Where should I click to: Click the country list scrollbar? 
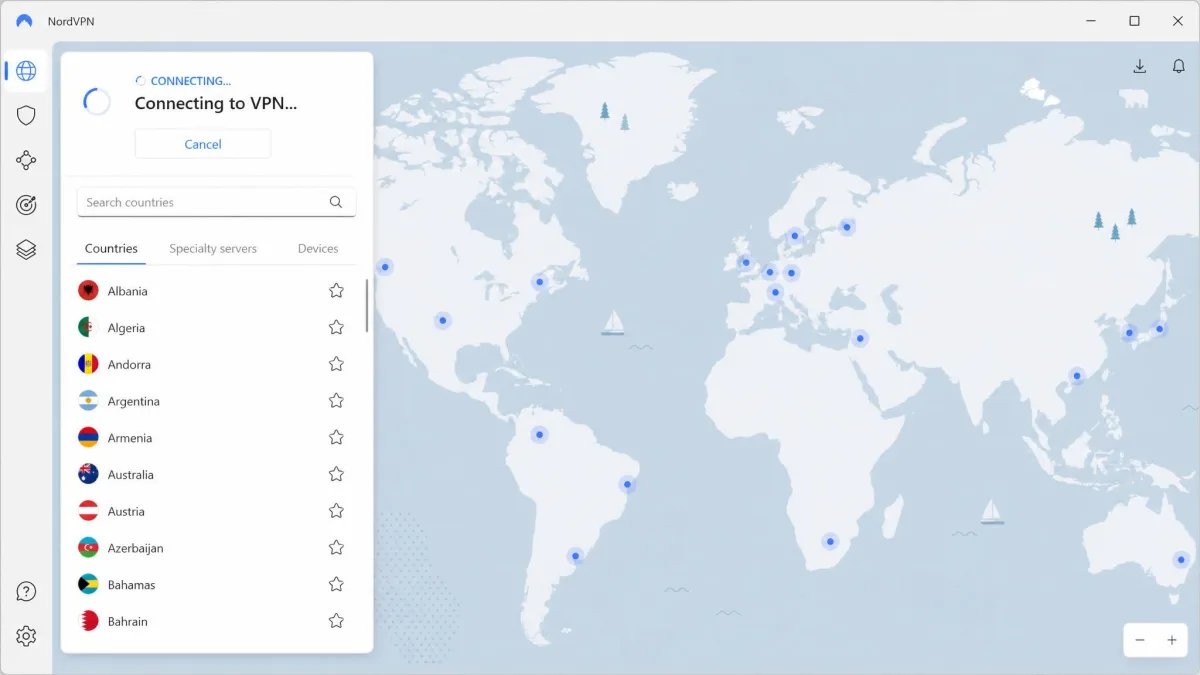point(366,306)
